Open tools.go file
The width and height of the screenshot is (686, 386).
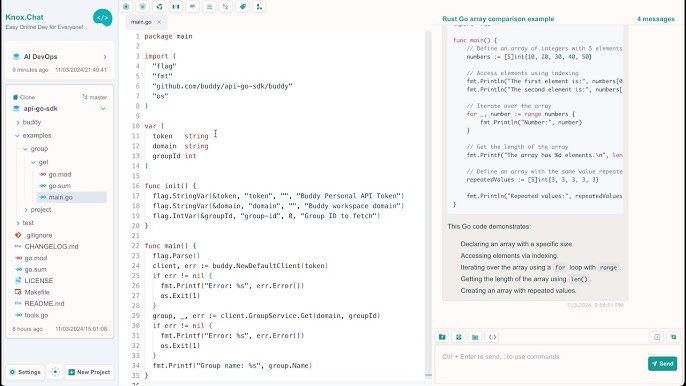point(32,315)
